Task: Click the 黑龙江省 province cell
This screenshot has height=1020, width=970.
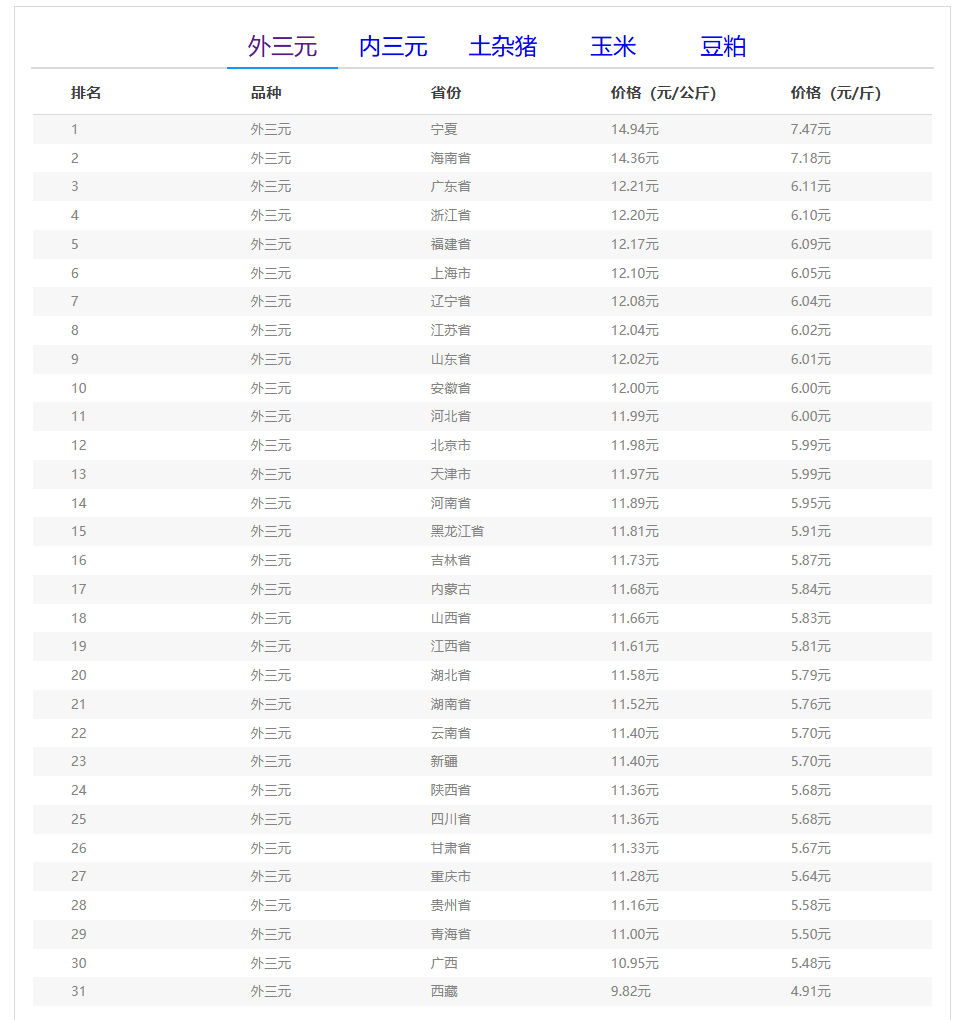Action: click(457, 531)
